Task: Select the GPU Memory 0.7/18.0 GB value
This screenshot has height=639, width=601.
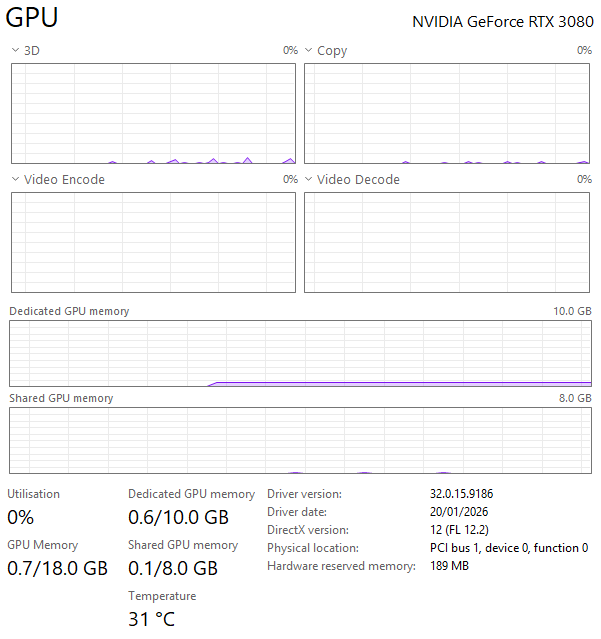Action: click(x=57, y=568)
